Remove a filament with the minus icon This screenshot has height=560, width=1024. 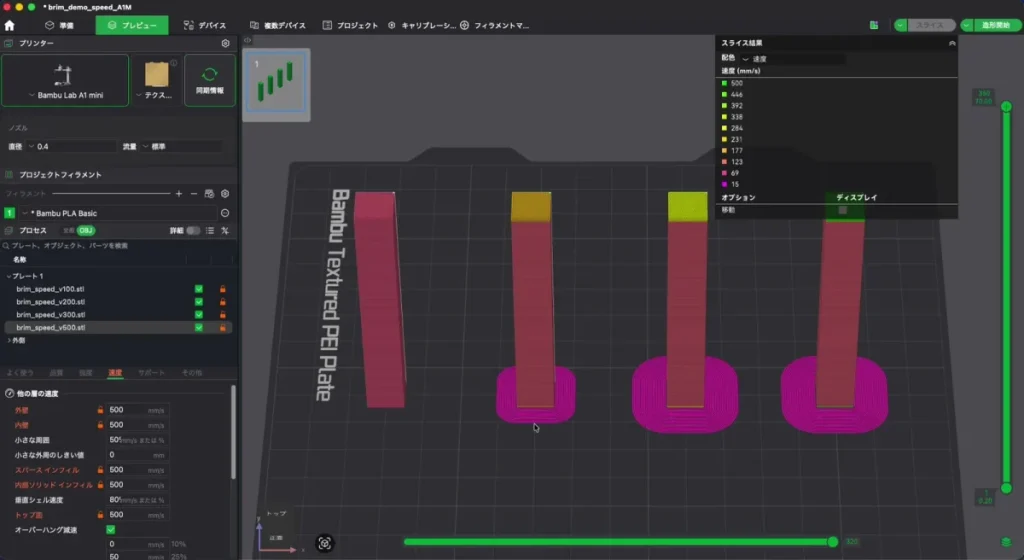(194, 194)
